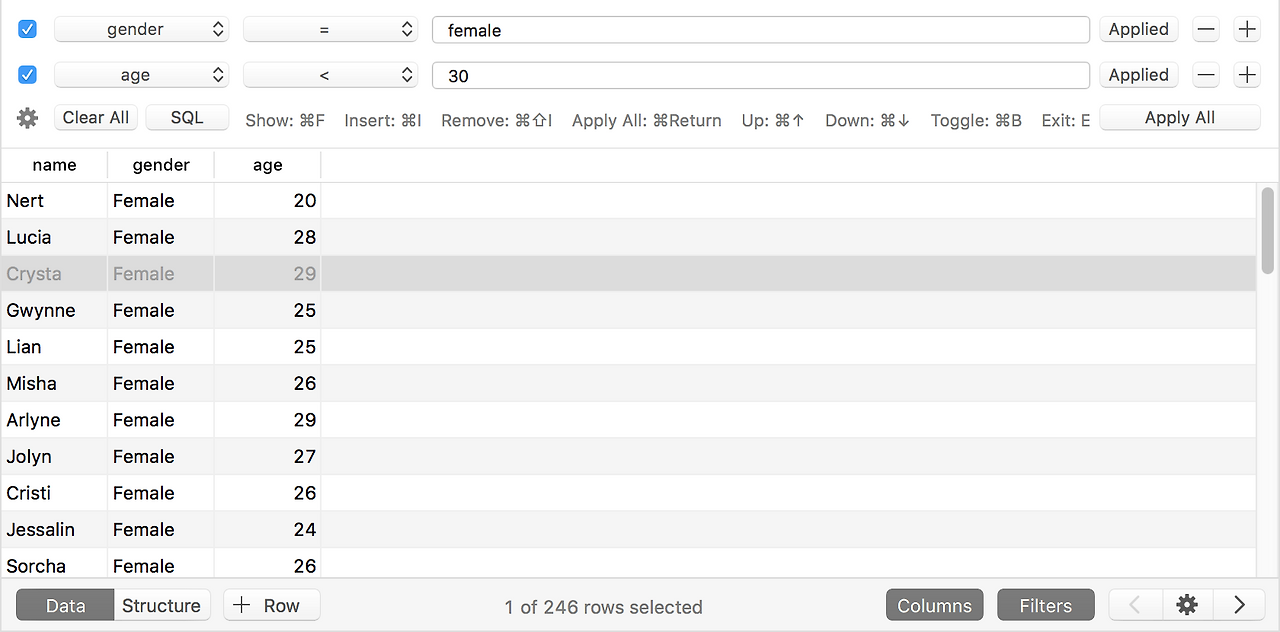Open the gender column dropdown
Image resolution: width=1280 pixels, height=632 pixels.
pyautogui.click(x=141, y=30)
